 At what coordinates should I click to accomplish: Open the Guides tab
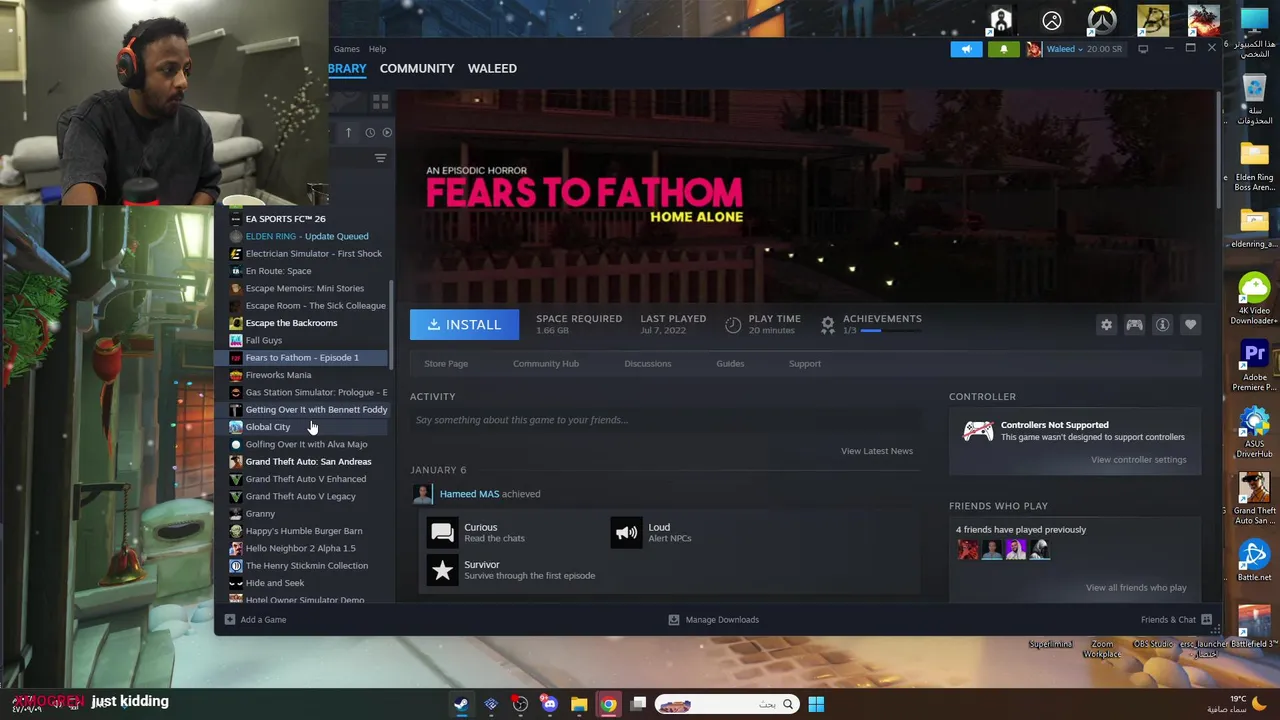coord(730,364)
